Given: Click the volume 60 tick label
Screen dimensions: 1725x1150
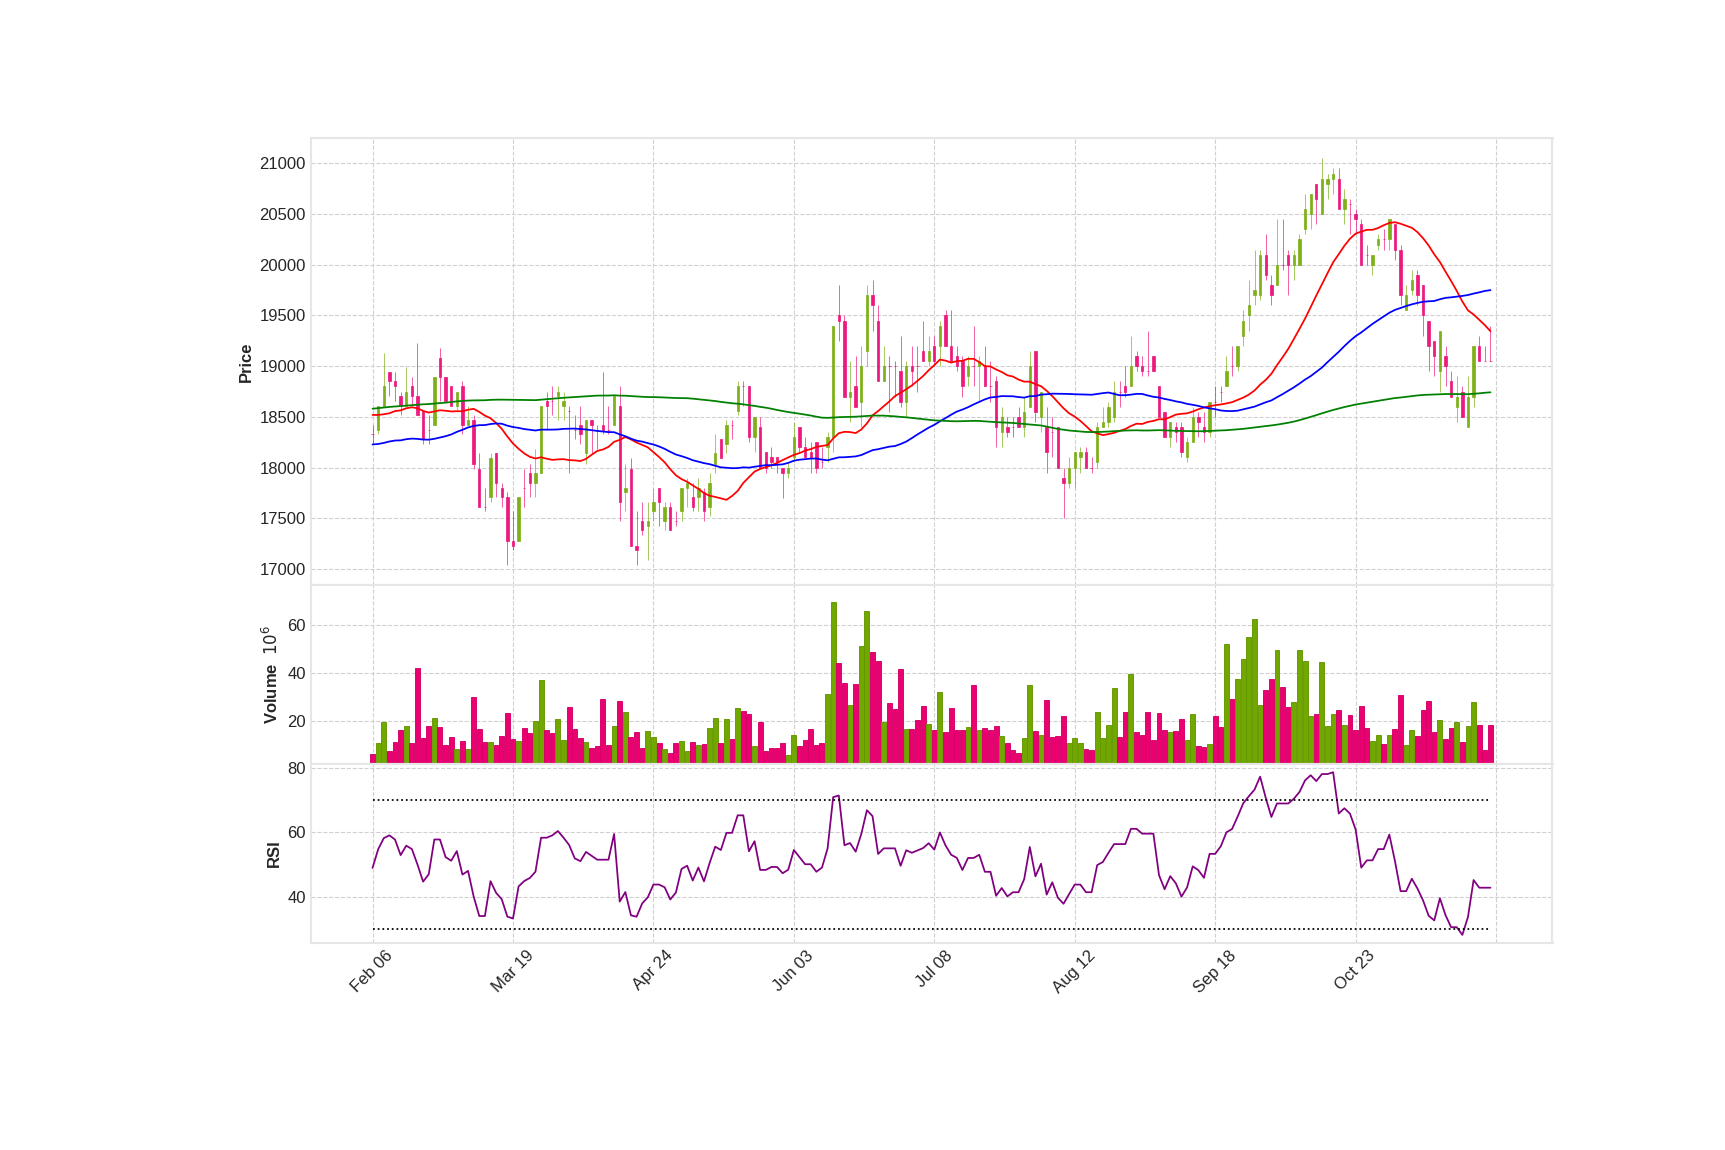Looking at the screenshot, I should [296, 626].
